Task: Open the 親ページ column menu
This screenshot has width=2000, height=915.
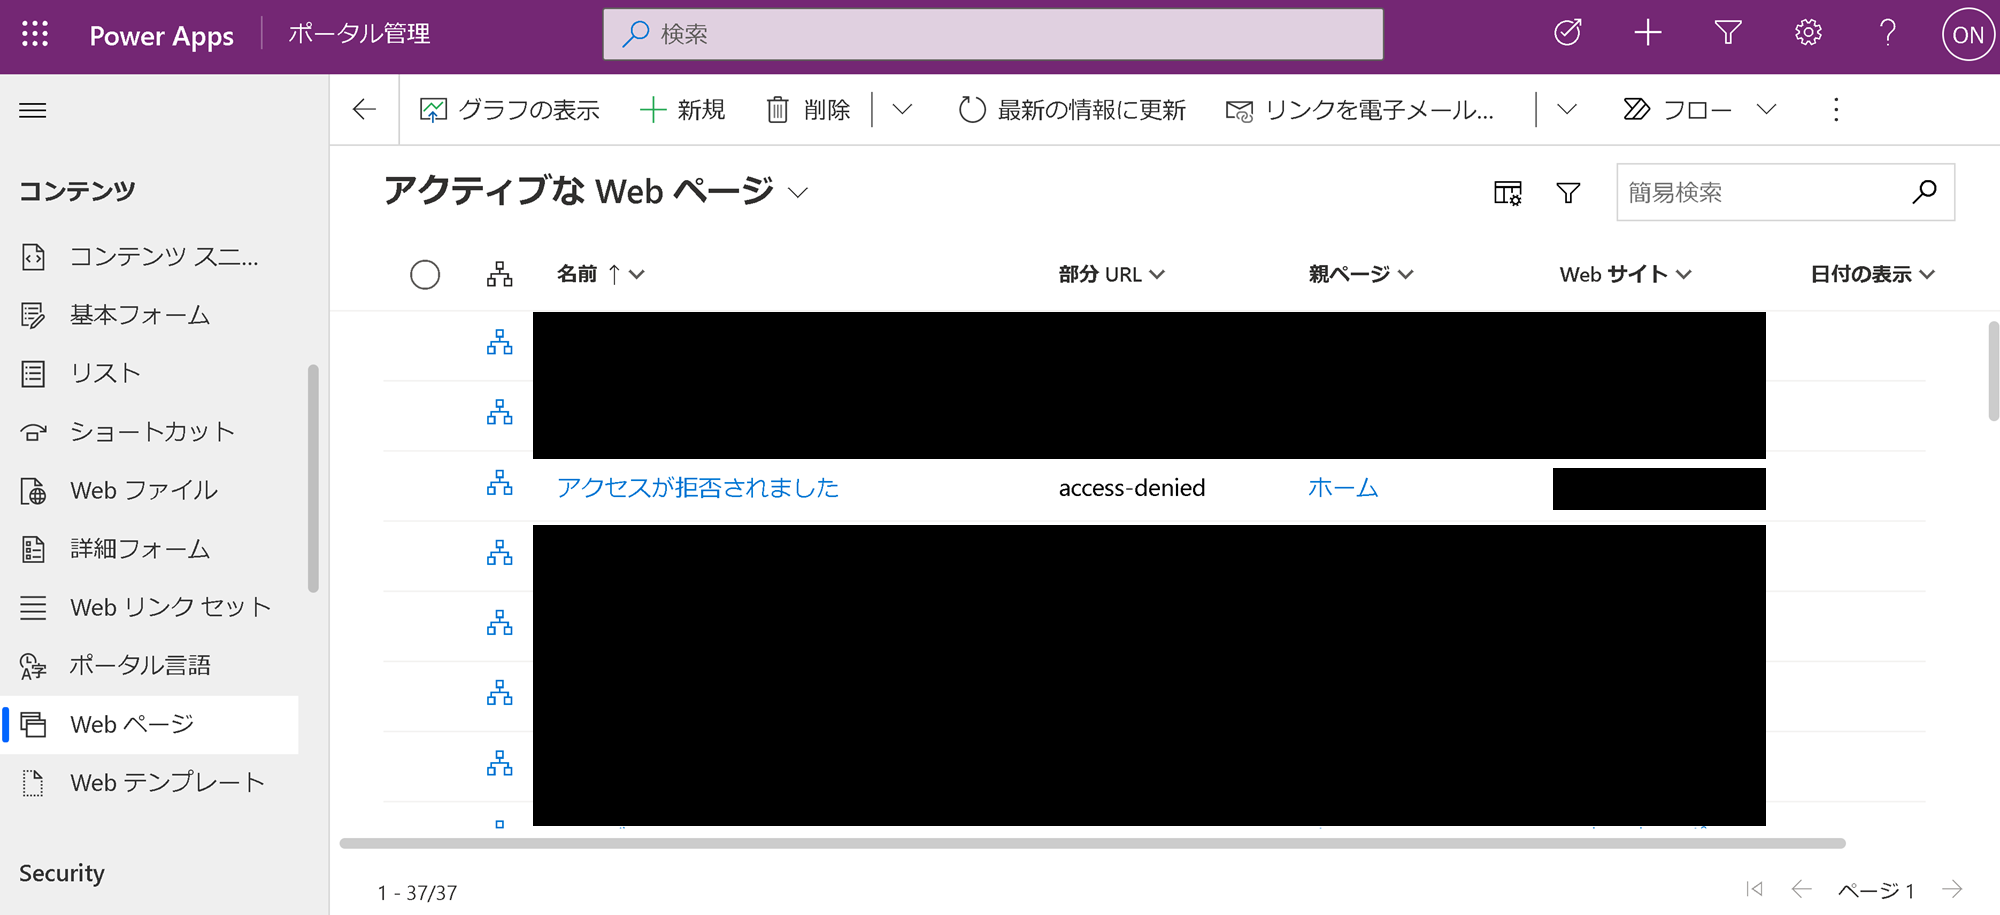Action: point(1360,274)
